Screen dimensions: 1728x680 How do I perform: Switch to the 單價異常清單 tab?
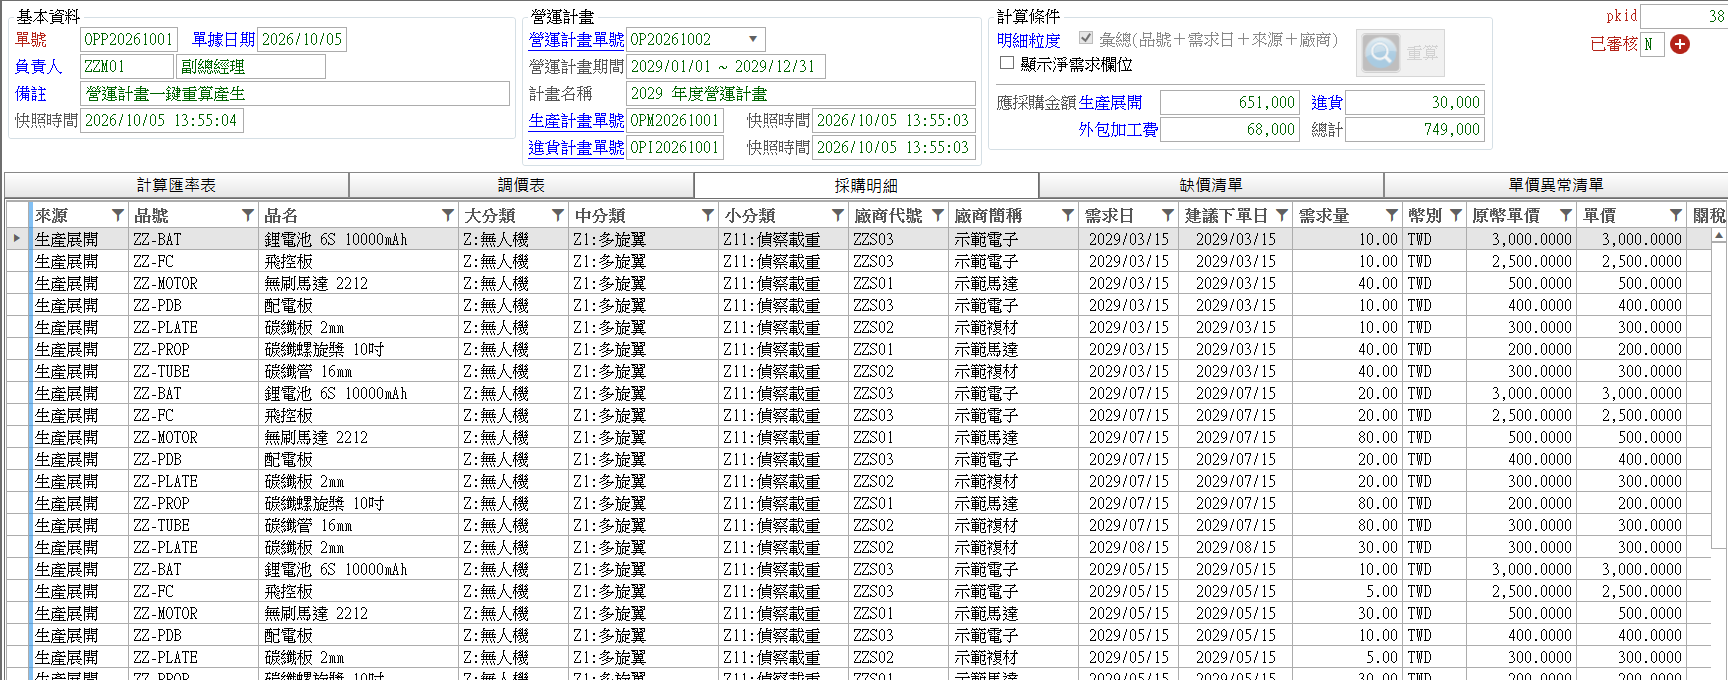(x=1556, y=185)
